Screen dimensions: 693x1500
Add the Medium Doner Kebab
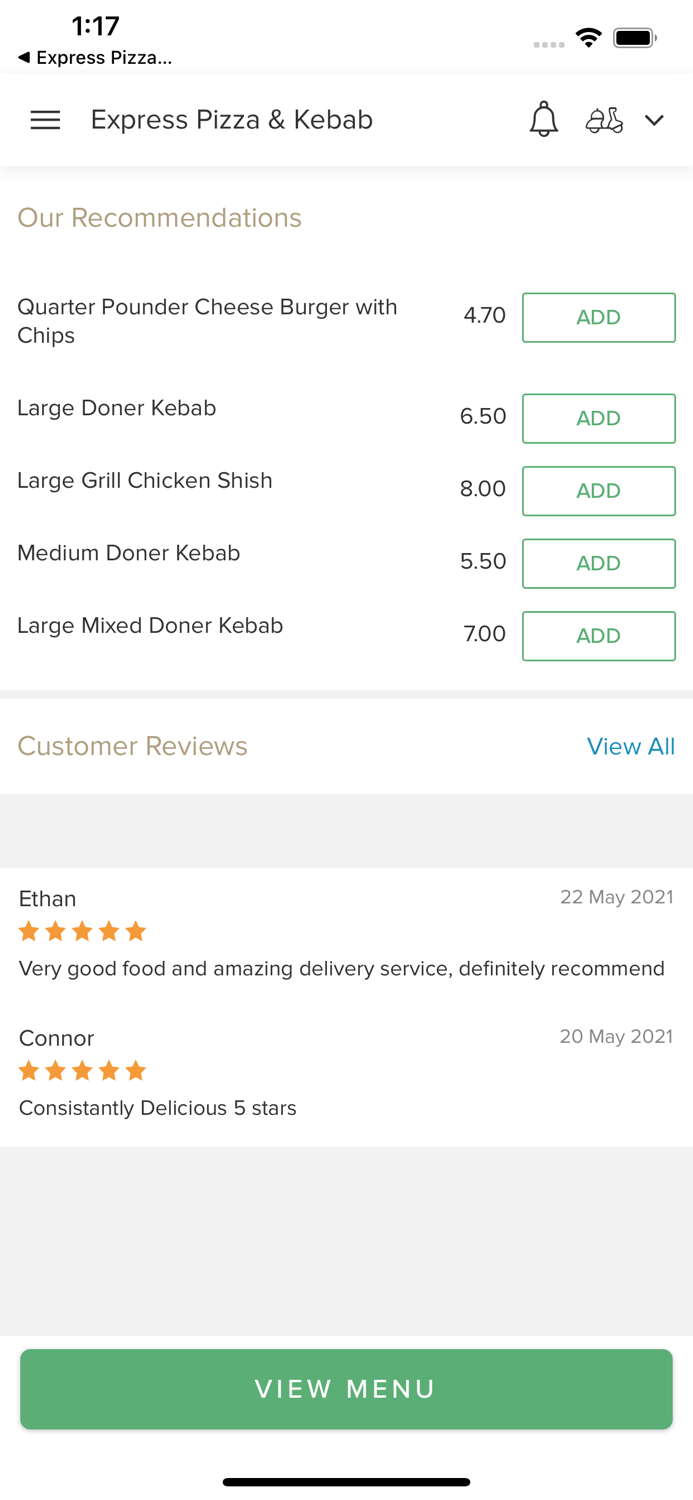coord(598,563)
